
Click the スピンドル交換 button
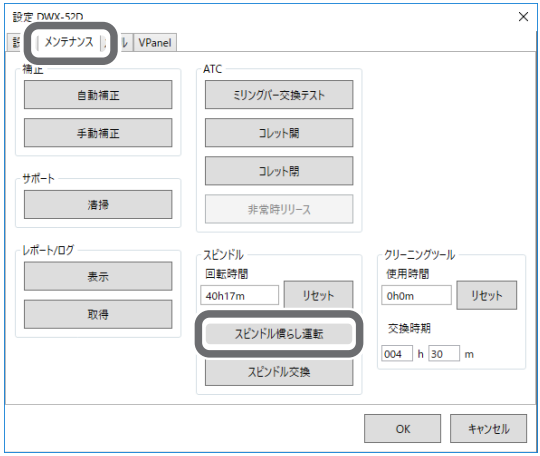click(x=279, y=372)
